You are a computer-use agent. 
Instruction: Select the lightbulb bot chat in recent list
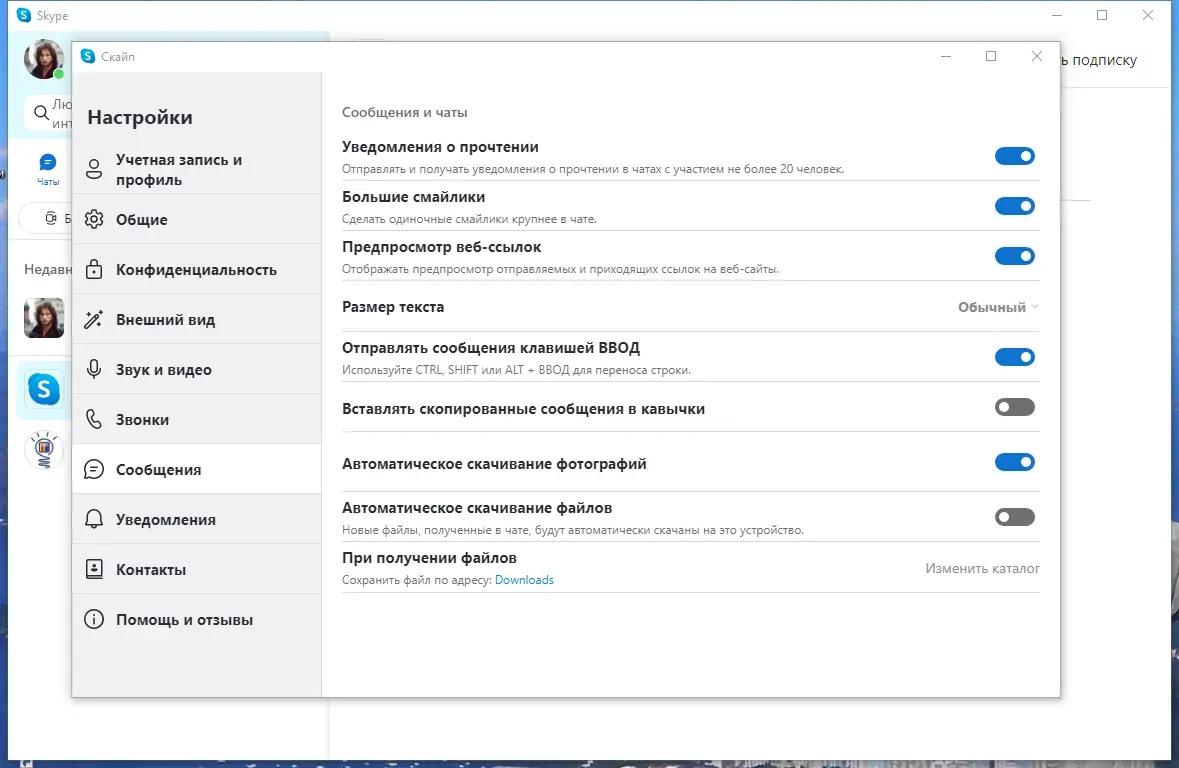[44, 449]
